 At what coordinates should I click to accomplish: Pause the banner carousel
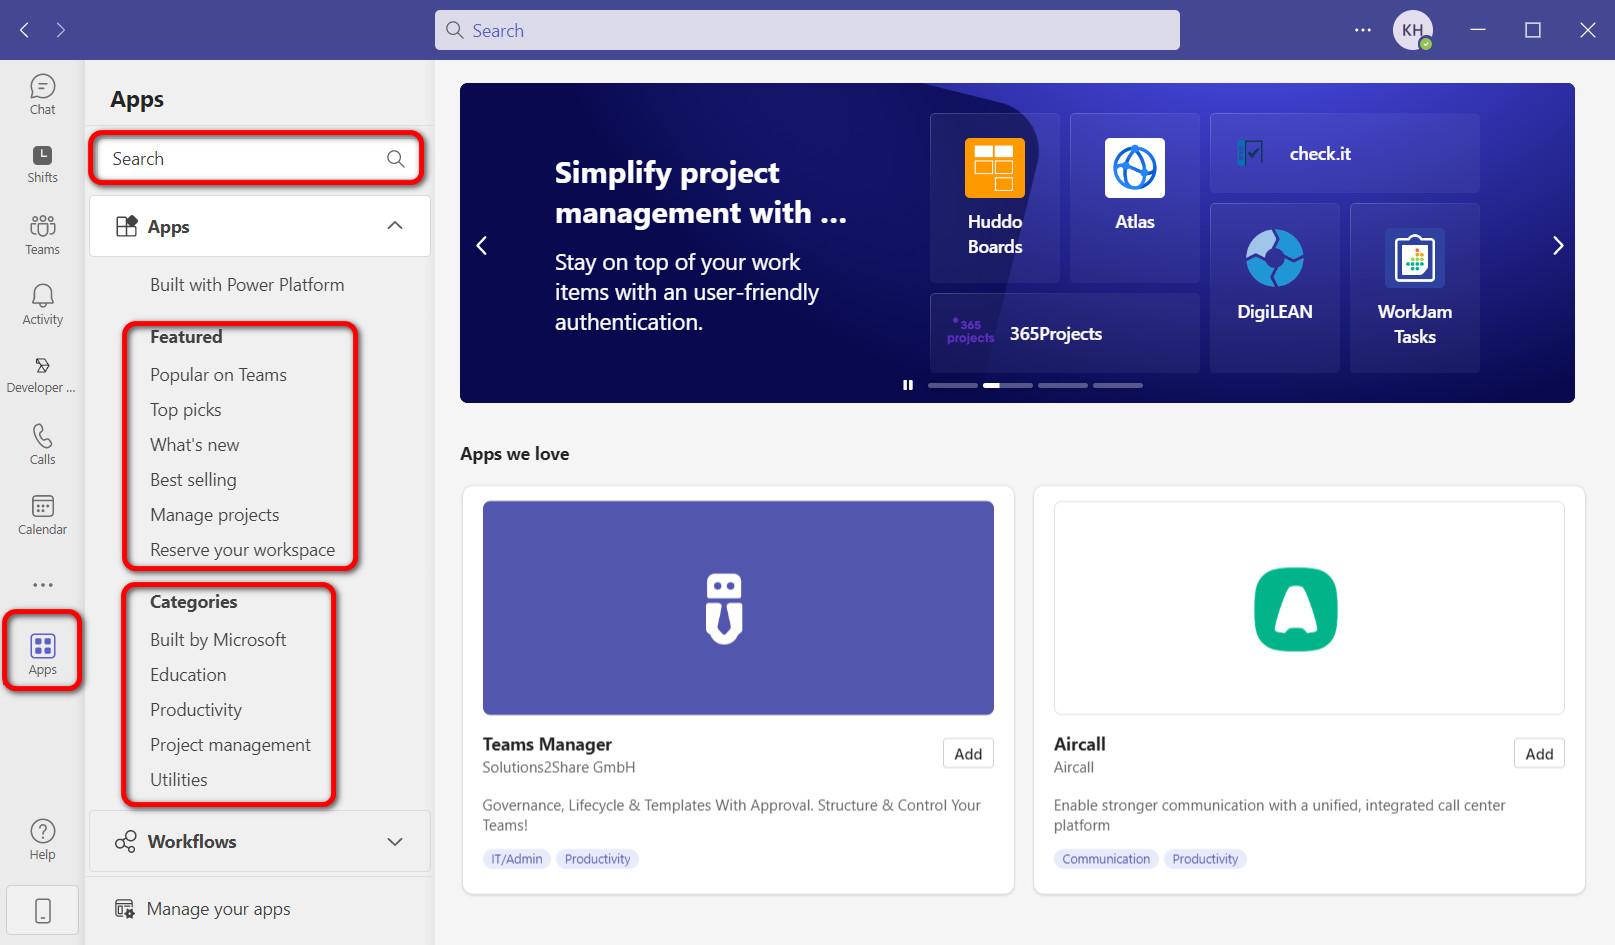pos(908,385)
